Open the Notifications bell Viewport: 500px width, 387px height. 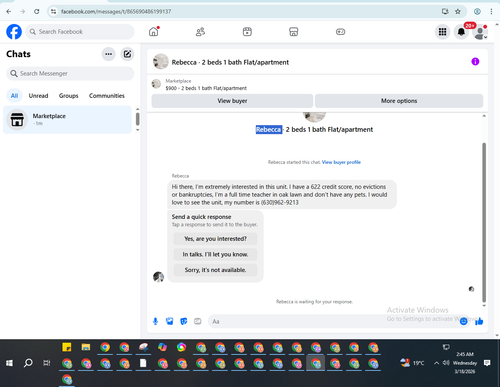point(461,32)
